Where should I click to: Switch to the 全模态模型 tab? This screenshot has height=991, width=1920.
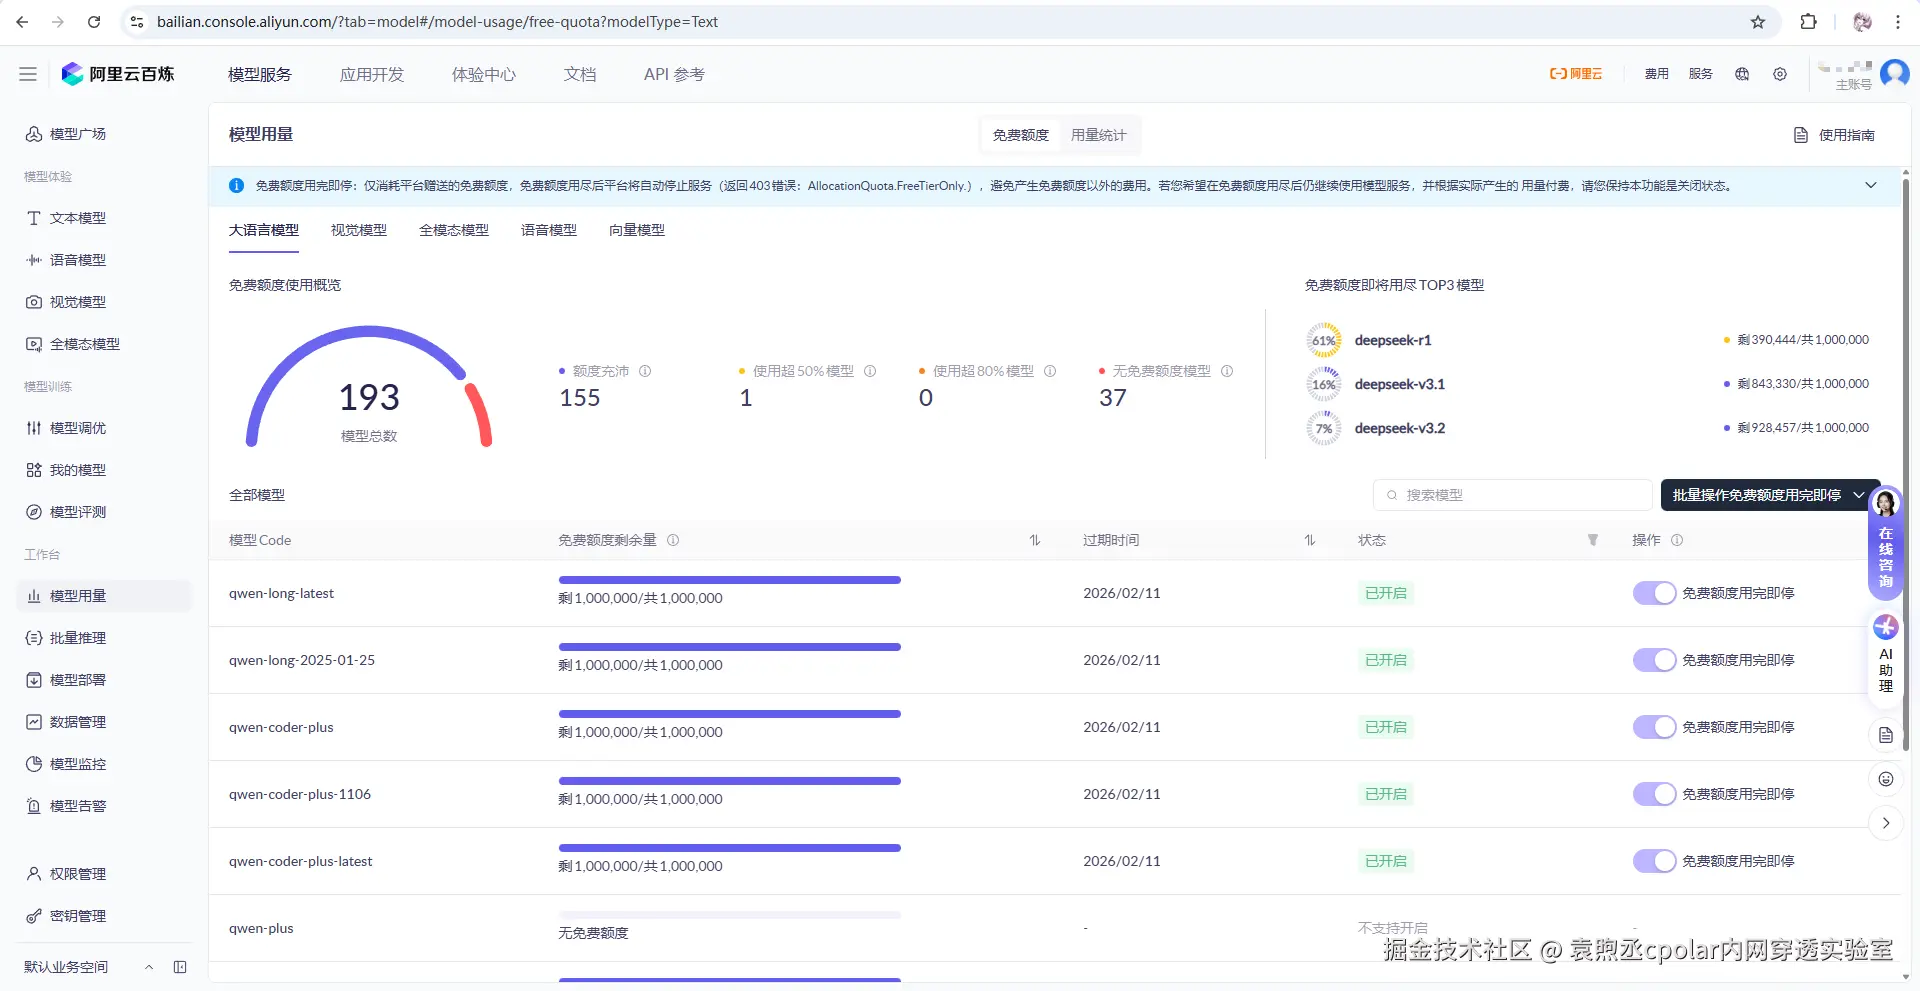pyautogui.click(x=454, y=230)
